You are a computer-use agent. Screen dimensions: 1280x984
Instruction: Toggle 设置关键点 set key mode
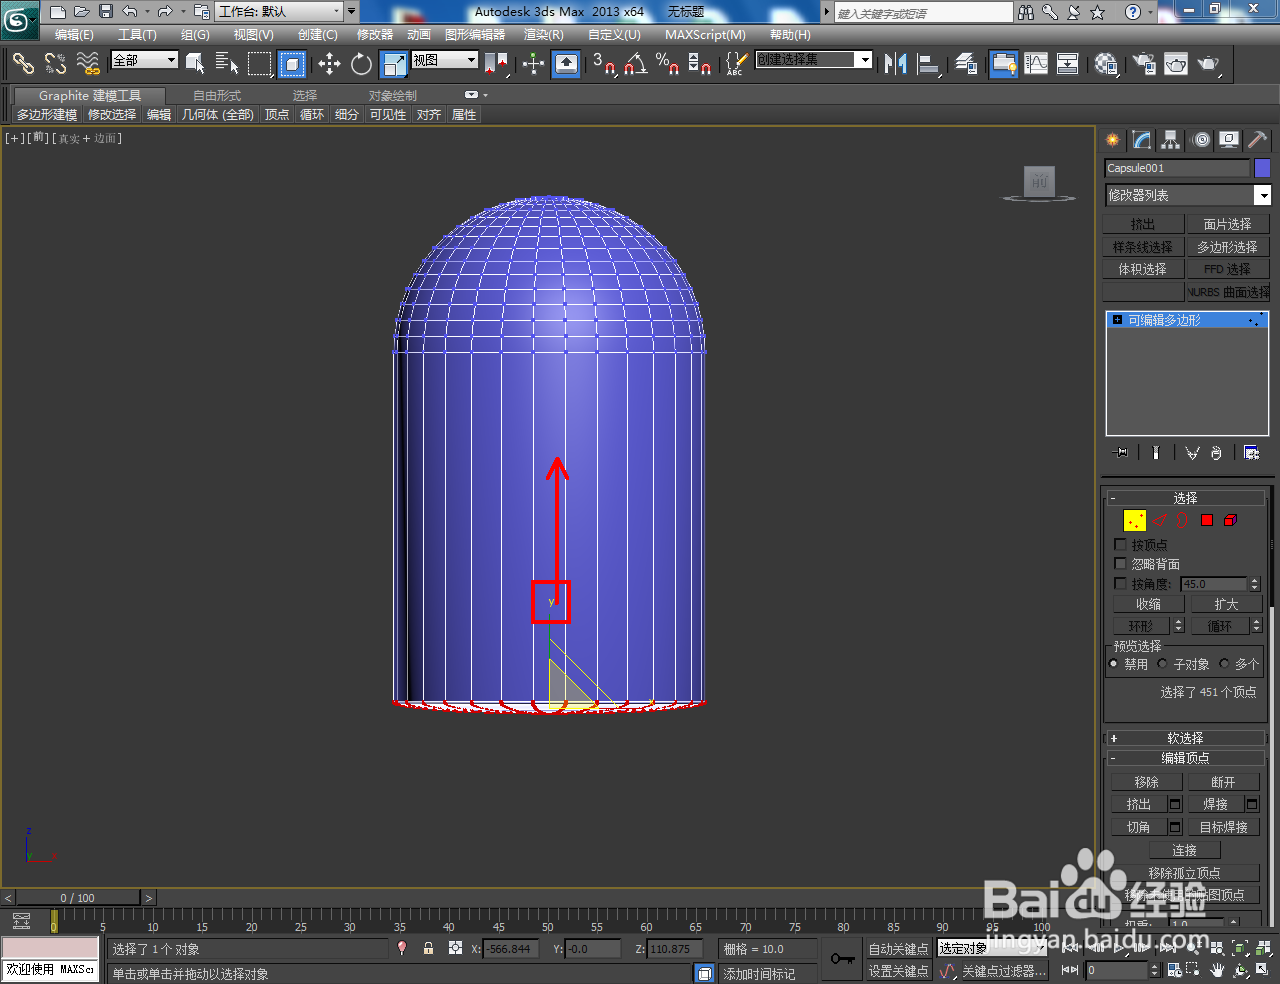898,971
